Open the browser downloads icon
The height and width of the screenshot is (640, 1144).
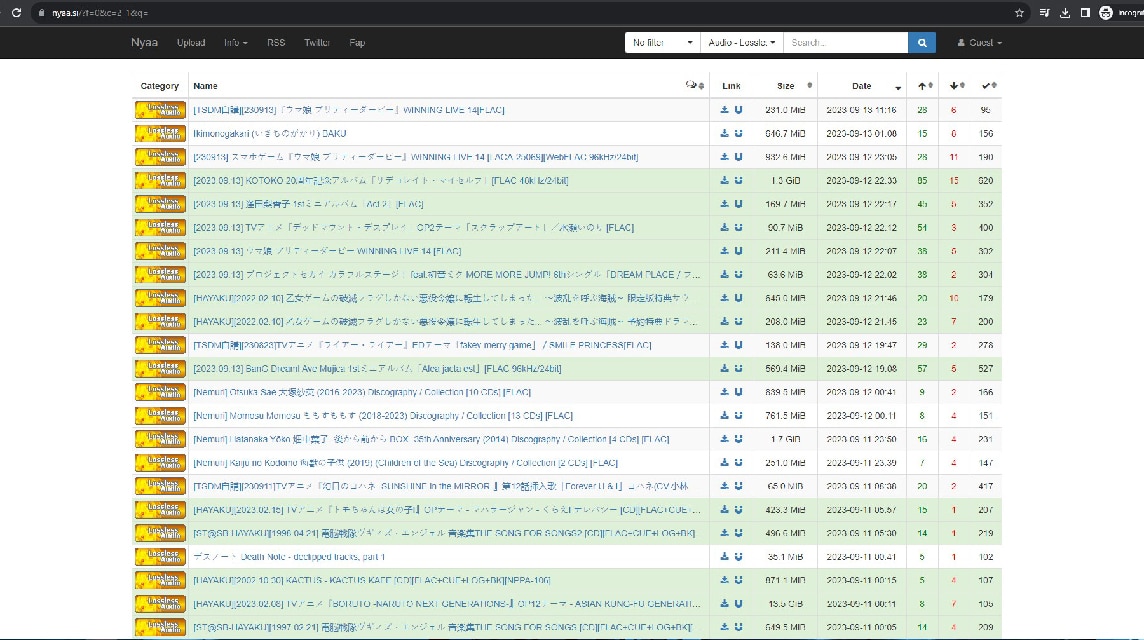[x=1064, y=13]
